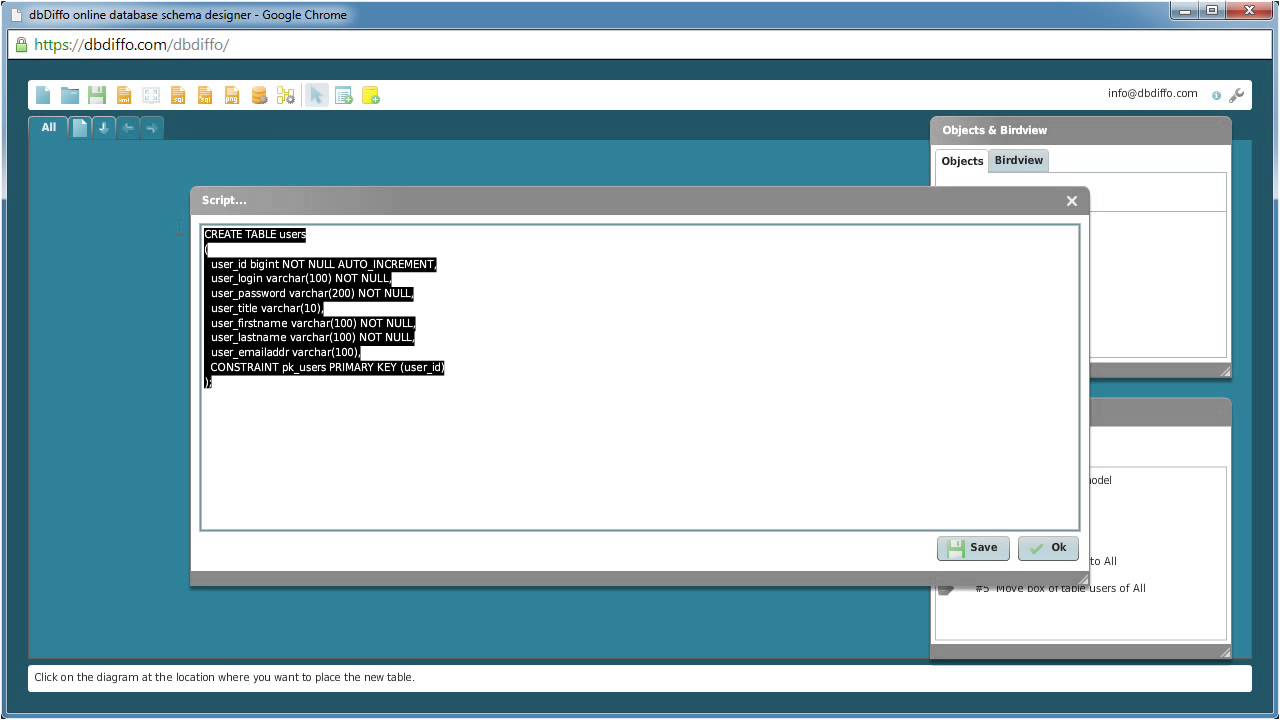
Task: Click the 'CREATE TABLE users' line
Action: point(255,235)
